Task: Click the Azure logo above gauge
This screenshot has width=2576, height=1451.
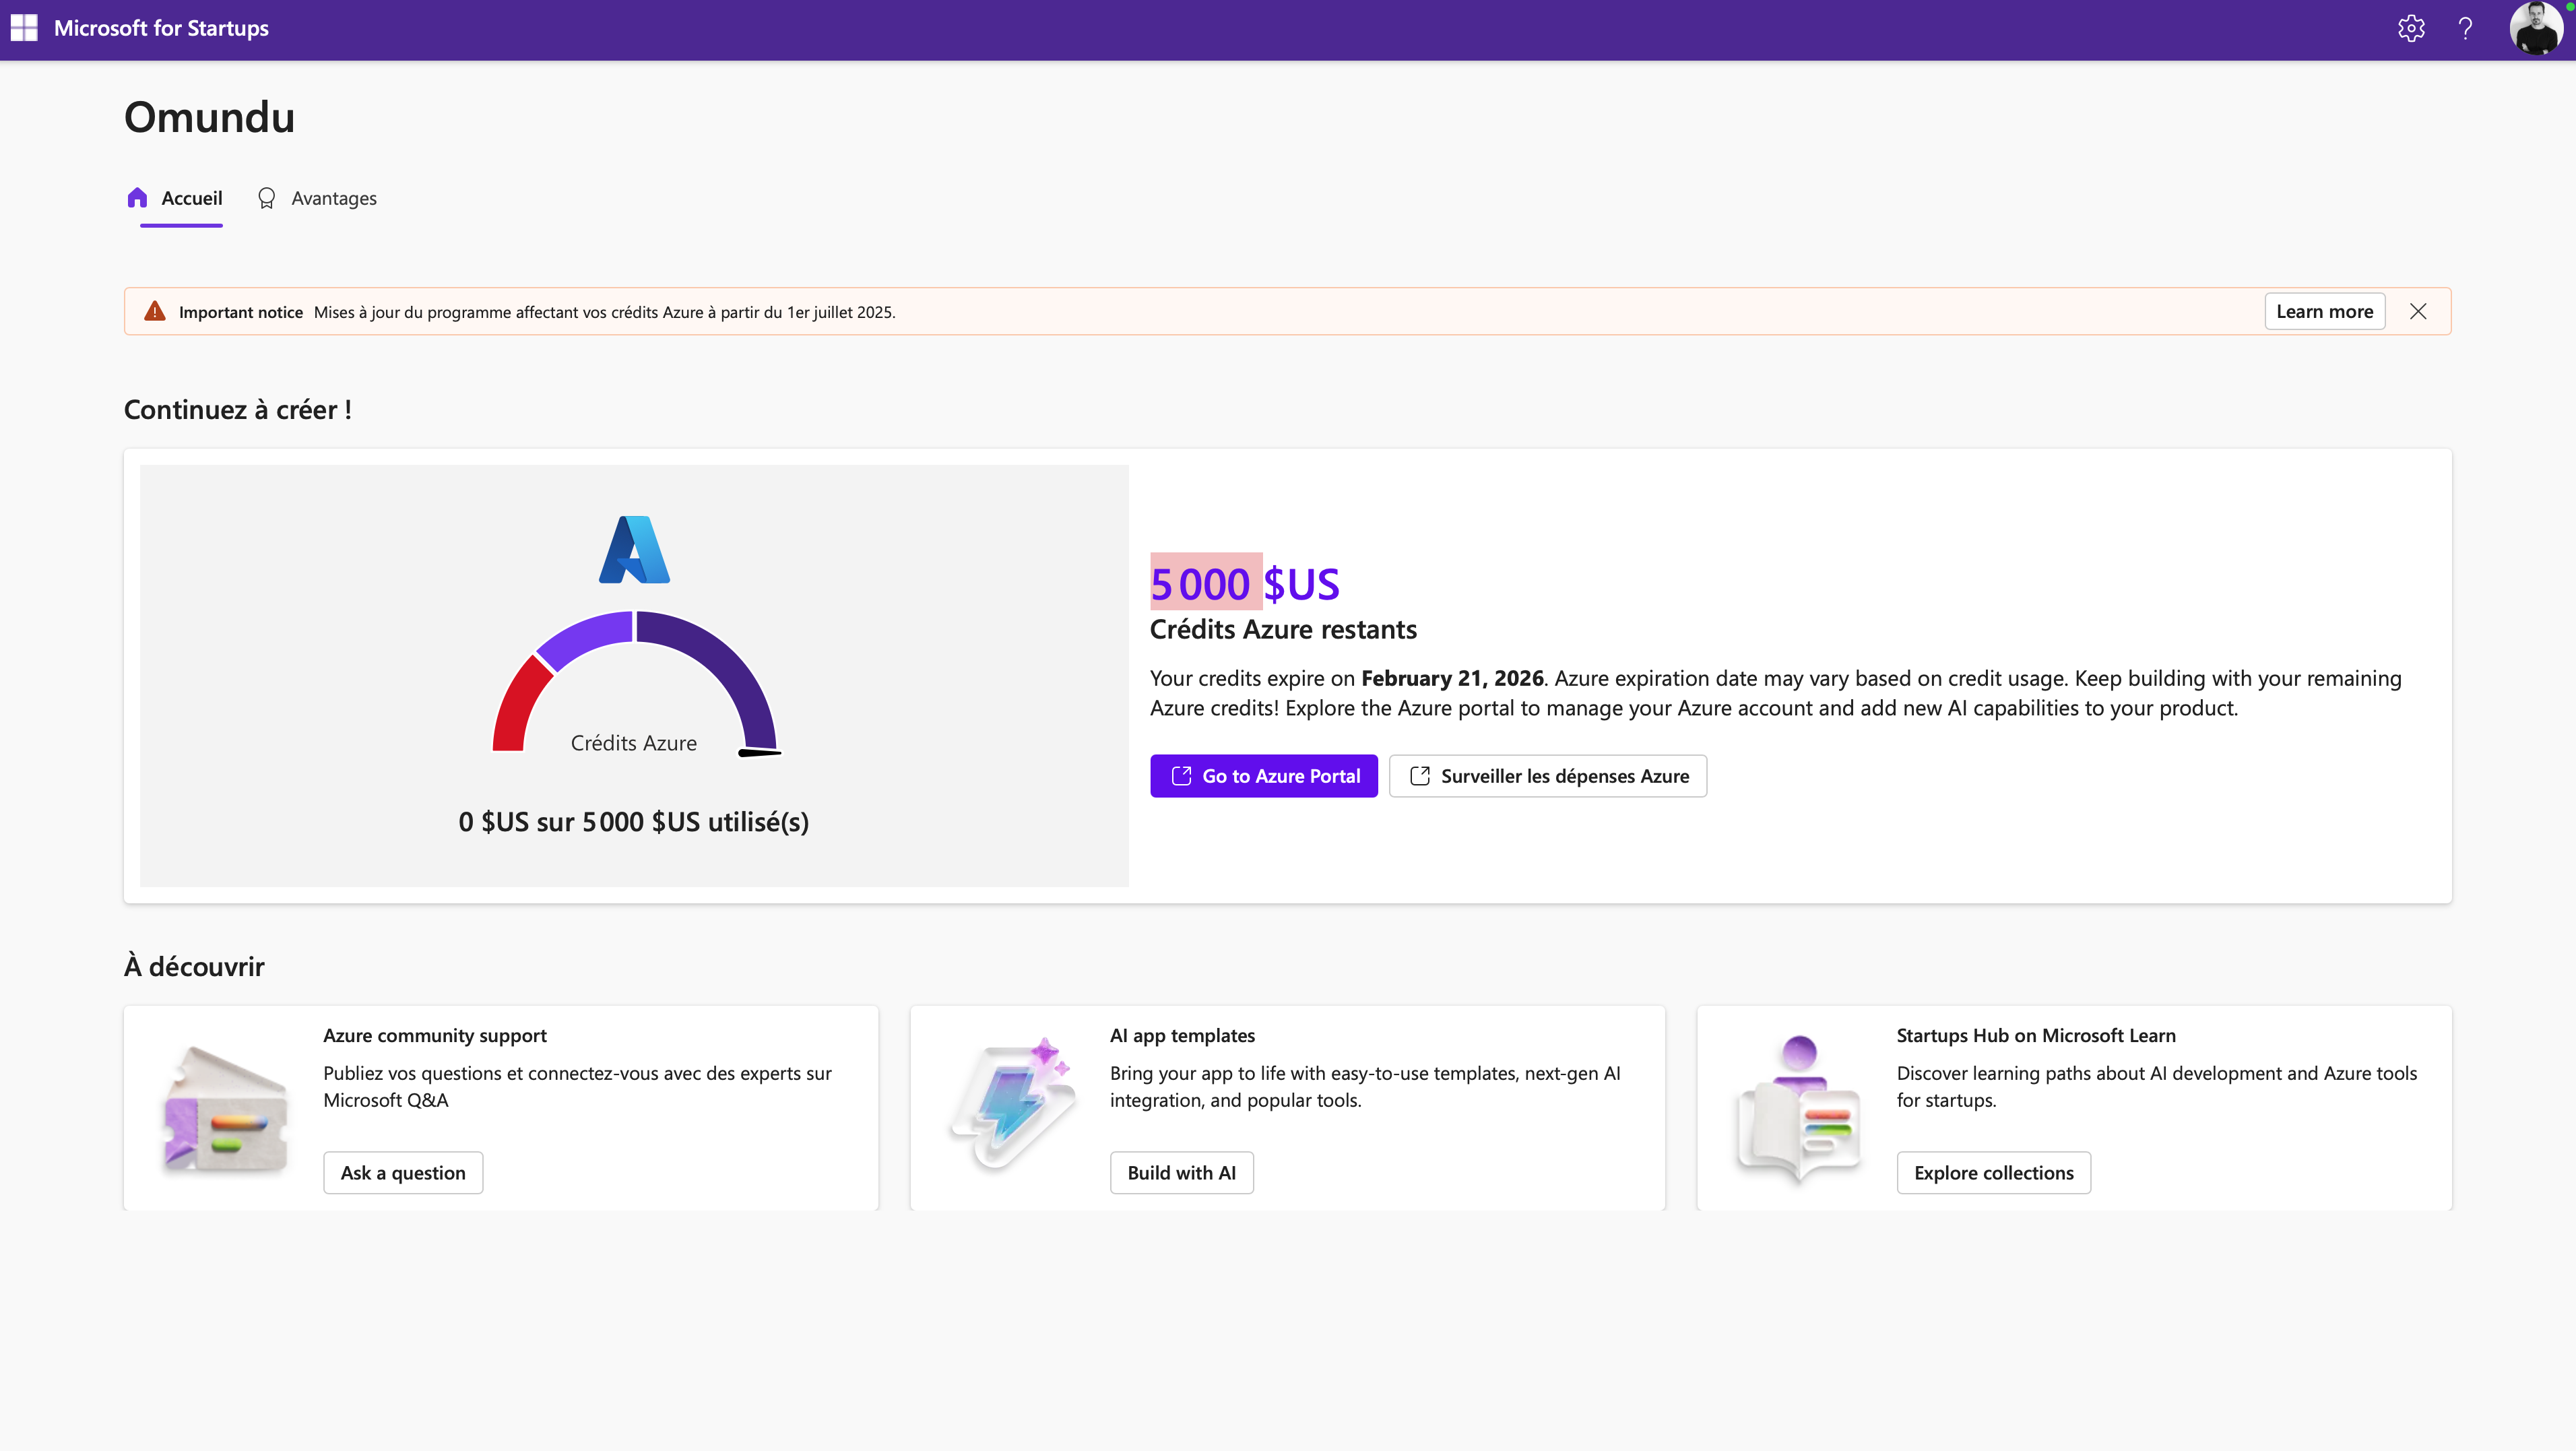Action: (634, 549)
